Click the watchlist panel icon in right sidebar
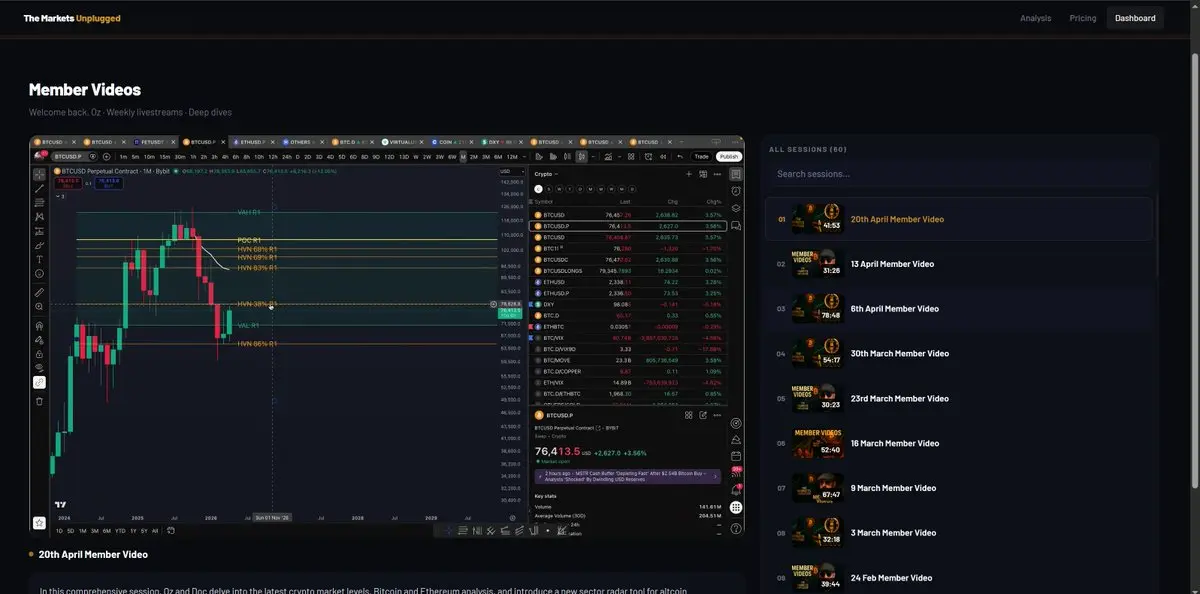The image size is (1200, 594). (x=736, y=174)
